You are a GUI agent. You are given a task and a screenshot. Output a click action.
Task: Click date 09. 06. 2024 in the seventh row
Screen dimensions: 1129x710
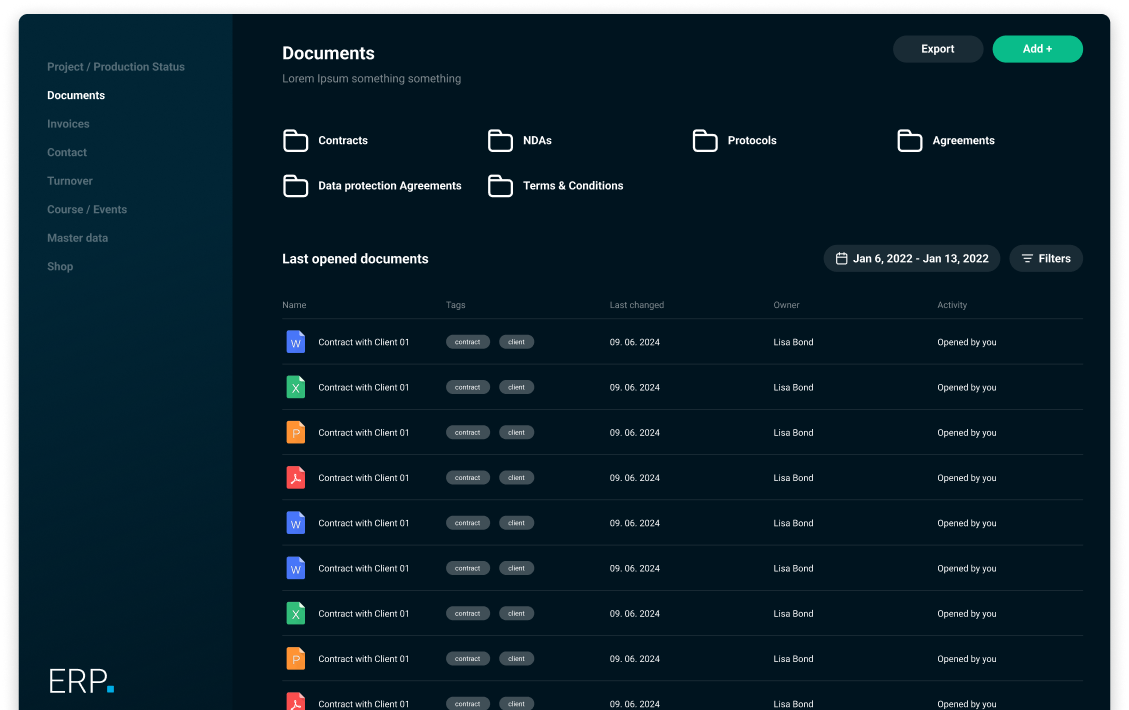click(634, 614)
